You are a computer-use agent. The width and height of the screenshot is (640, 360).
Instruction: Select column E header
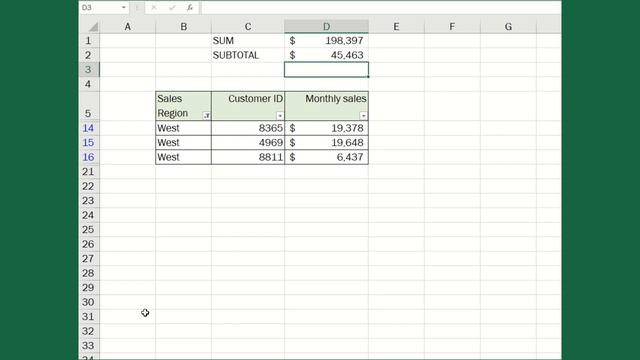pyautogui.click(x=396, y=27)
